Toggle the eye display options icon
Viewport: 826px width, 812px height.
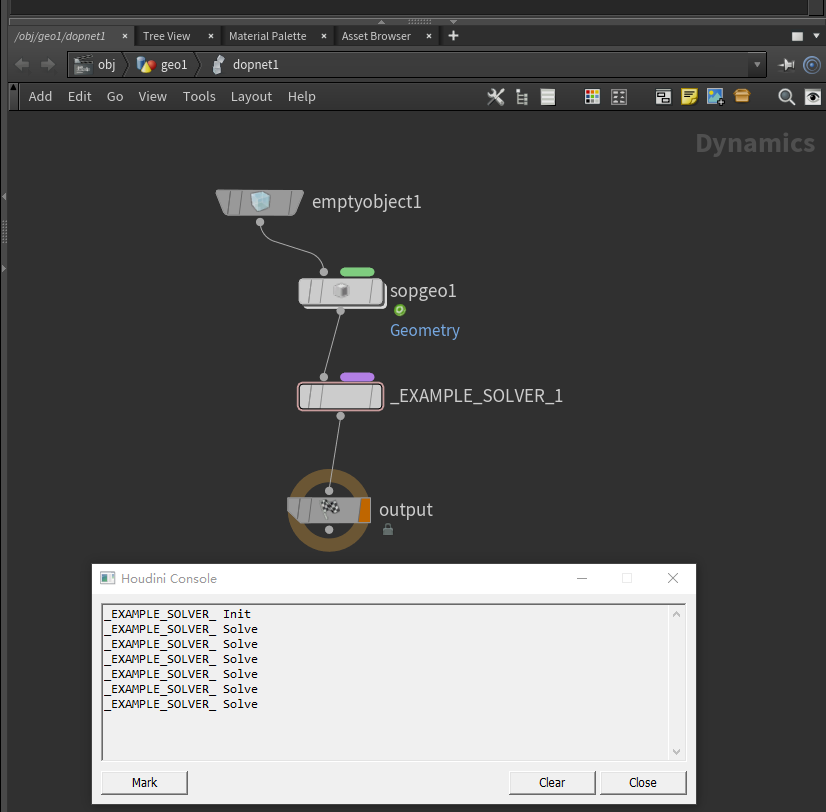tap(813, 97)
